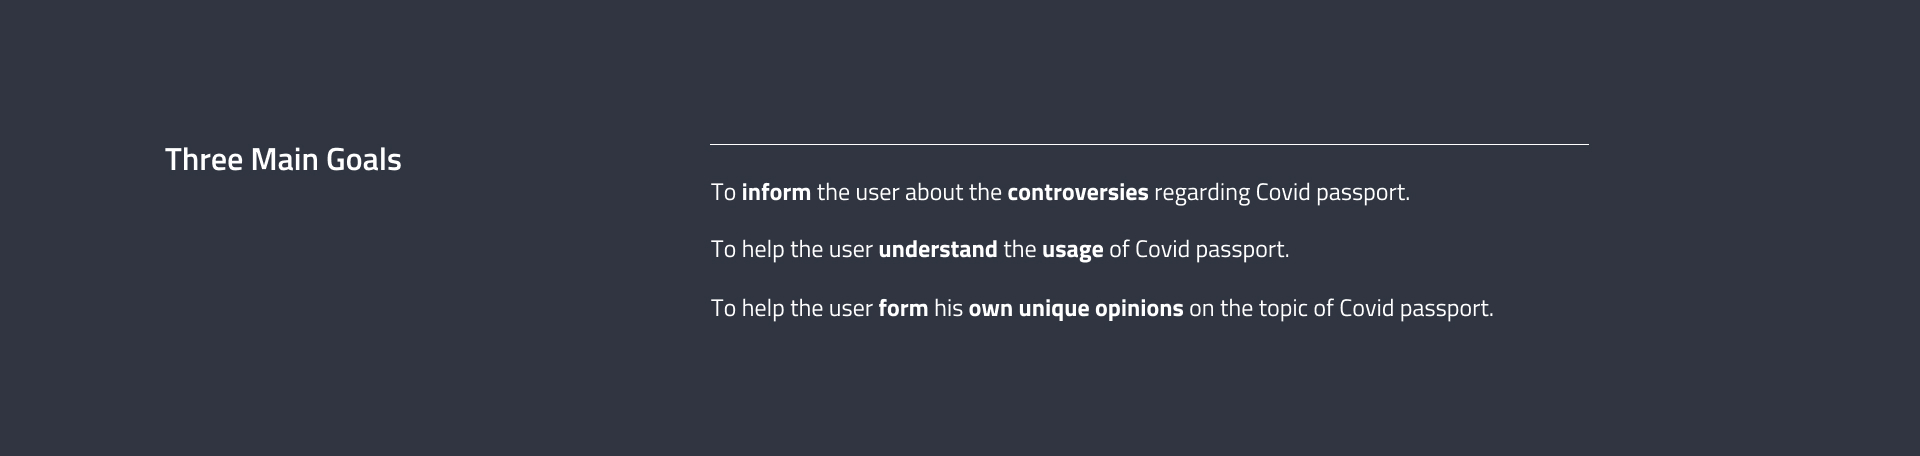
Task: Click the bold word "usage"
Action: (1072, 249)
